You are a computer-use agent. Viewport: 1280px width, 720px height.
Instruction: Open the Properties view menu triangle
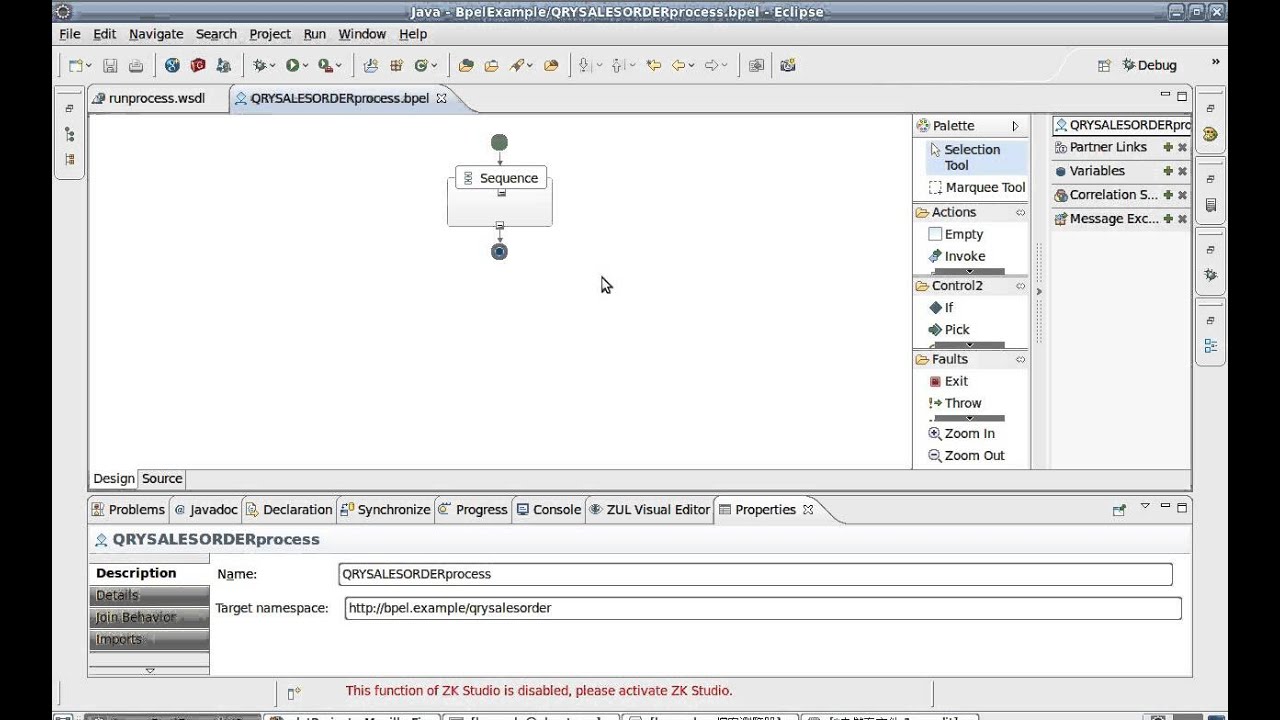tap(1145, 507)
